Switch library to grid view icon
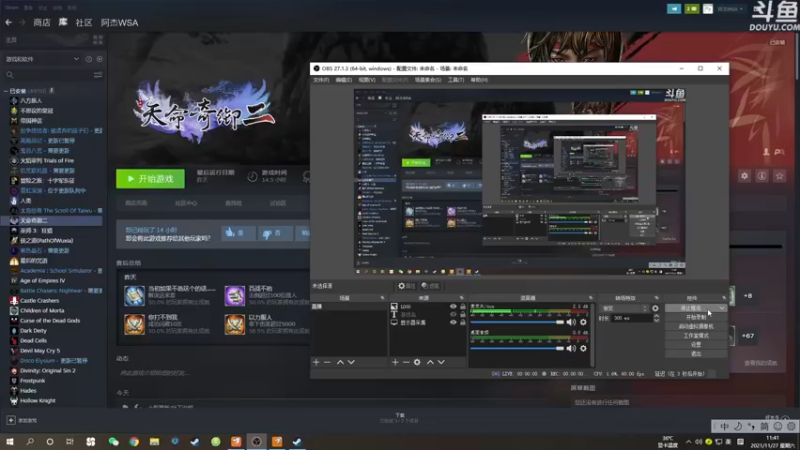 pyautogui.click(x=98, y=40)
